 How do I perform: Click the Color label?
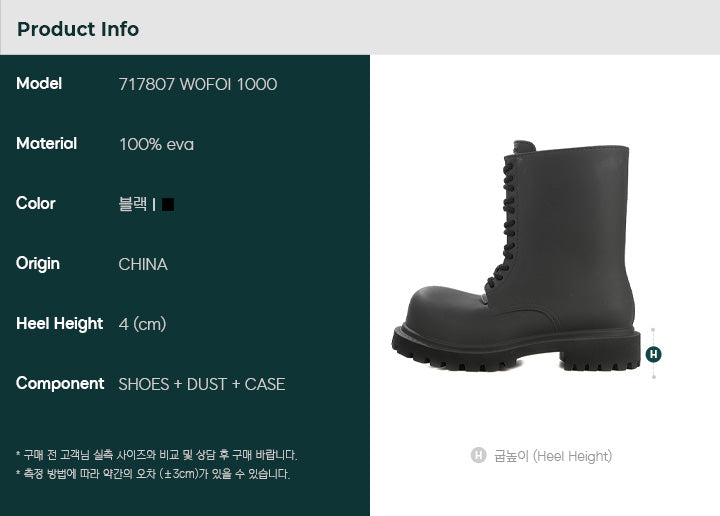(35, 203)
